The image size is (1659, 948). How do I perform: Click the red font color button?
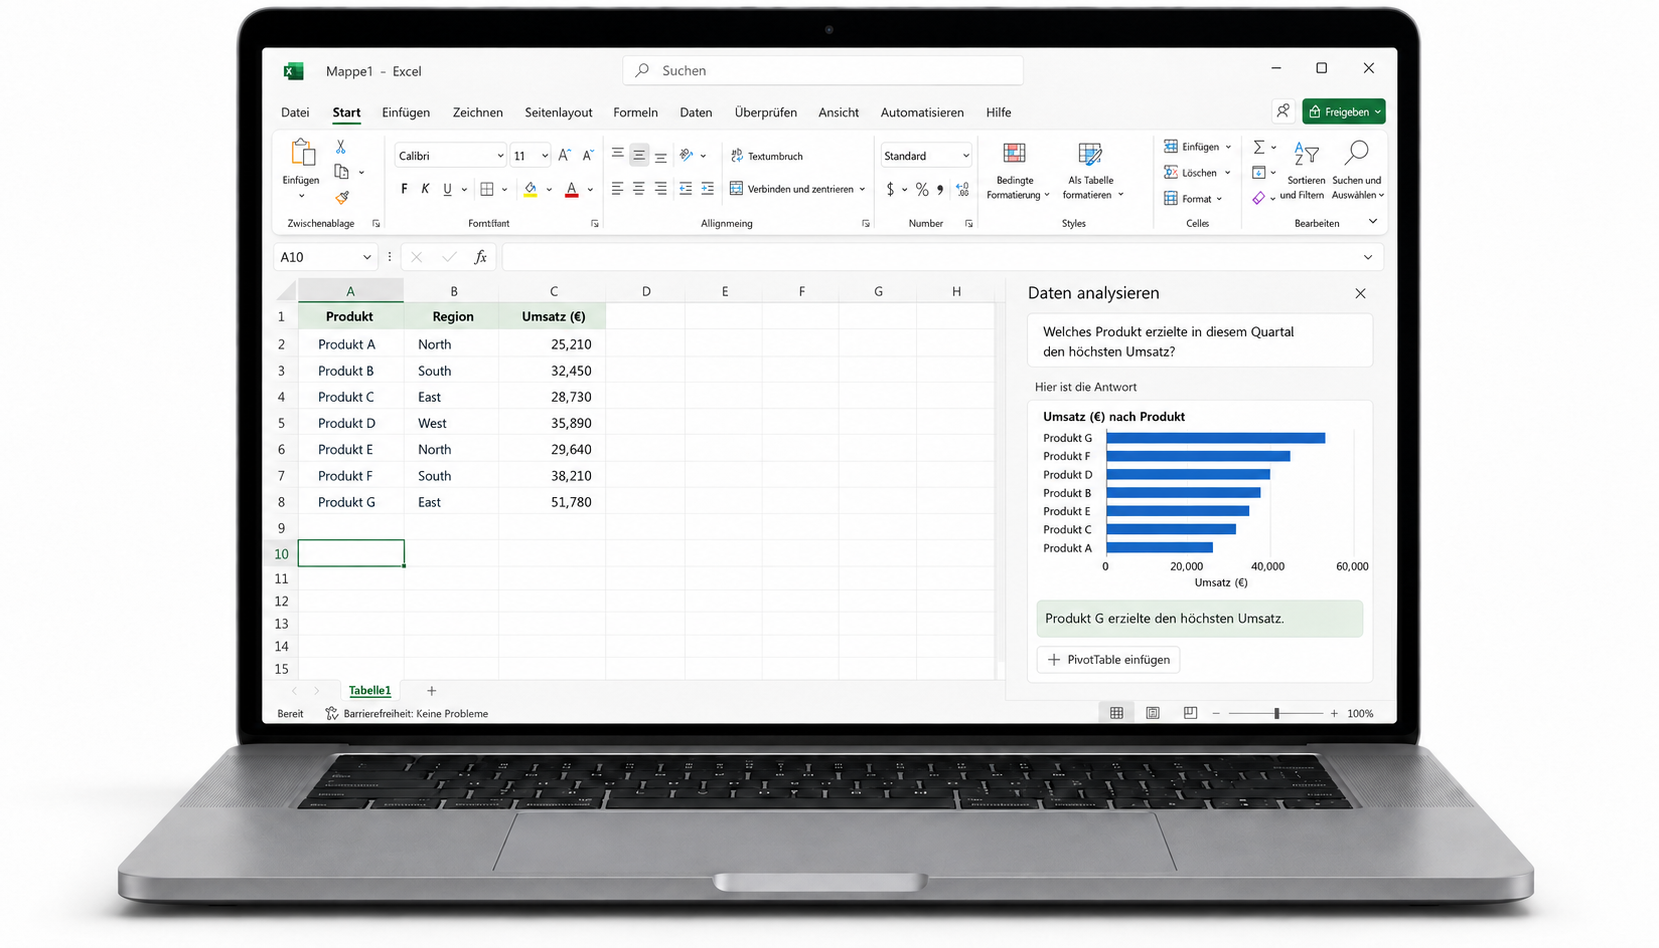[x=572, y=189]
